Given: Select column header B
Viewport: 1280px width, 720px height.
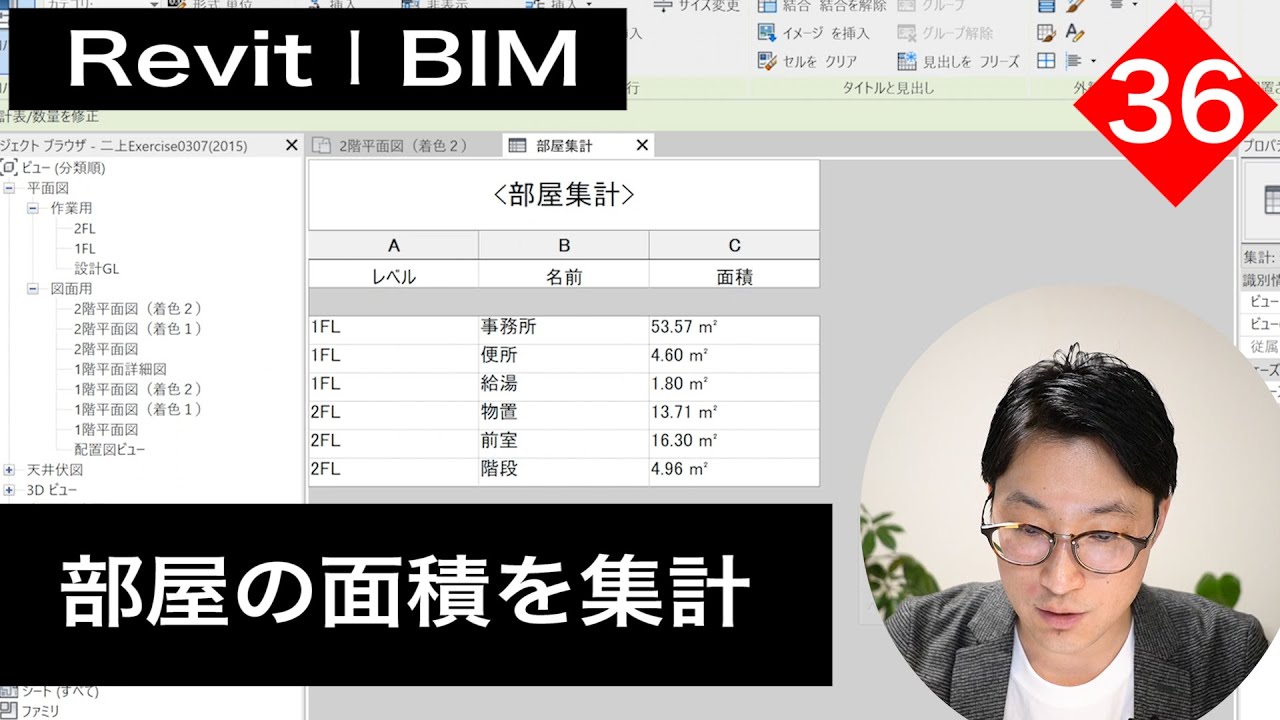Looking at the screenshot, I should pos(564,245).
